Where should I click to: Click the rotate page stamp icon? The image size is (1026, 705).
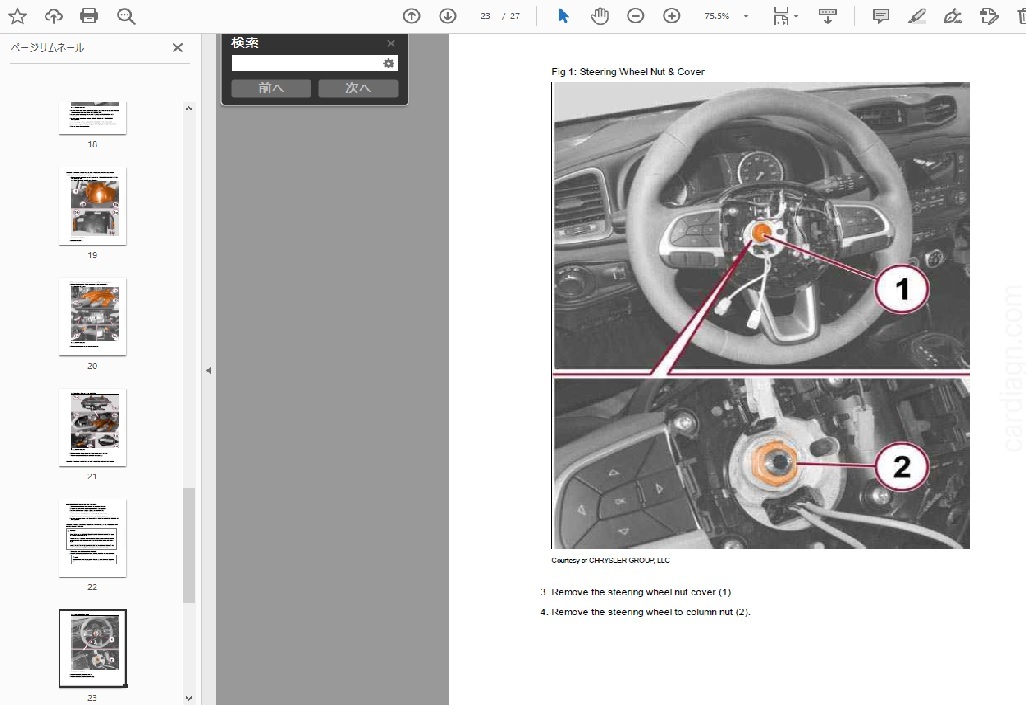pyautogui.click(x=989, y=16)
